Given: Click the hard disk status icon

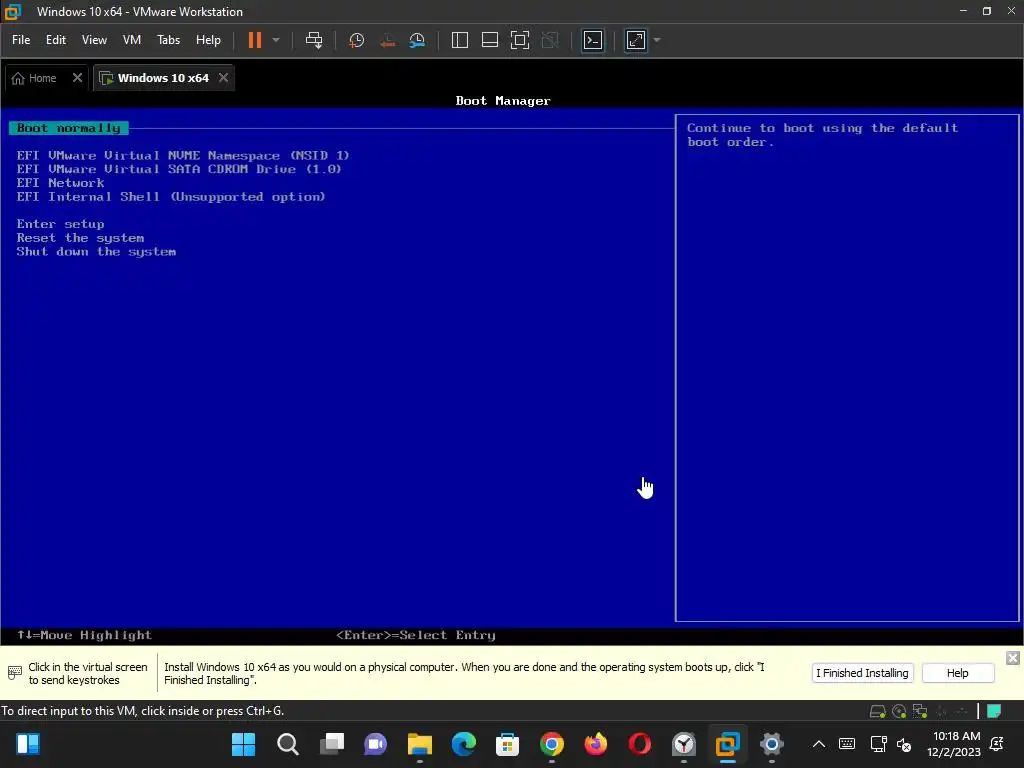Looking at the screenshot, I should (x=878, y=711).
